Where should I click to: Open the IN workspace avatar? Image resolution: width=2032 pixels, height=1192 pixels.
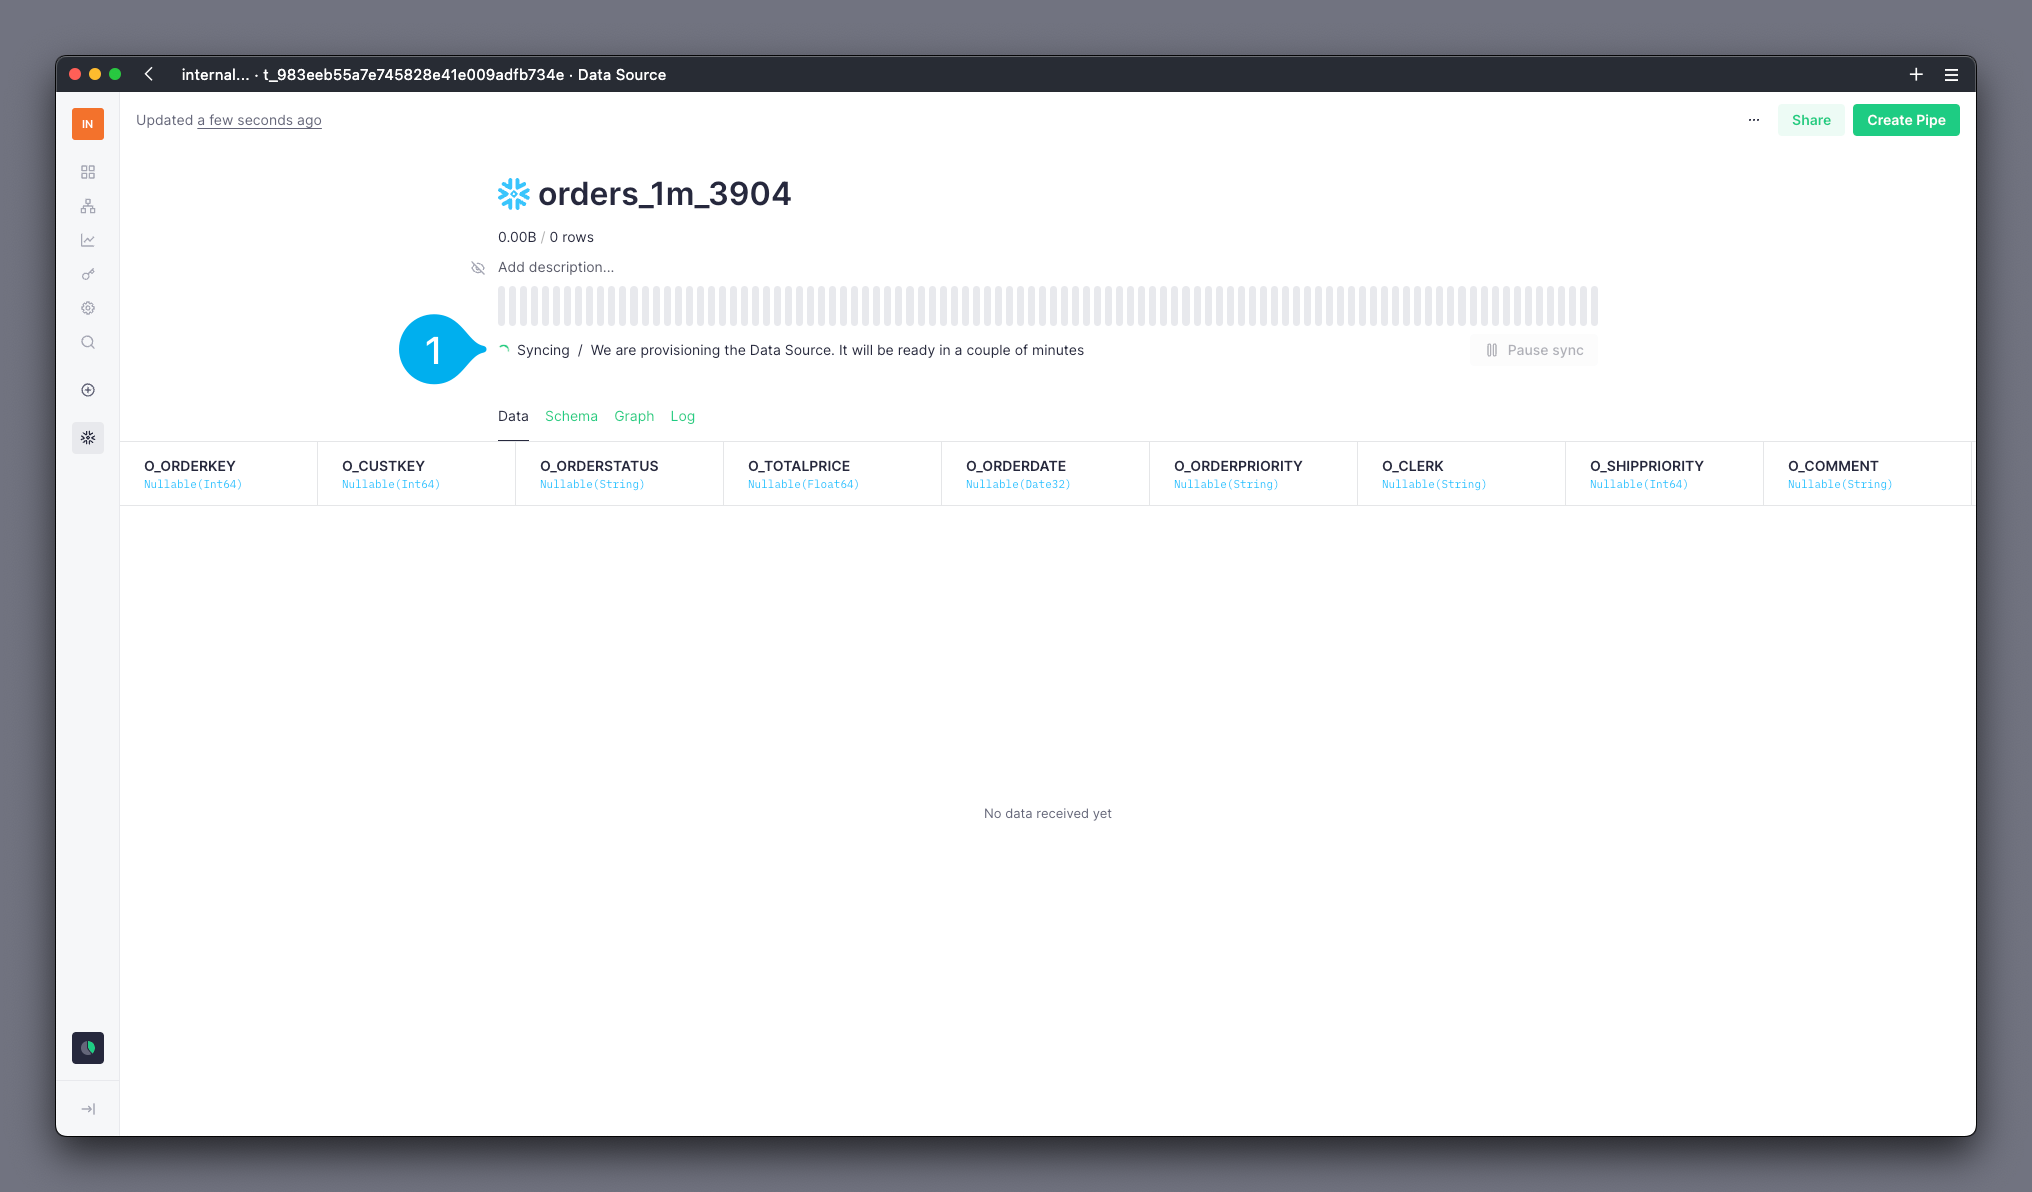click(88, 124)
